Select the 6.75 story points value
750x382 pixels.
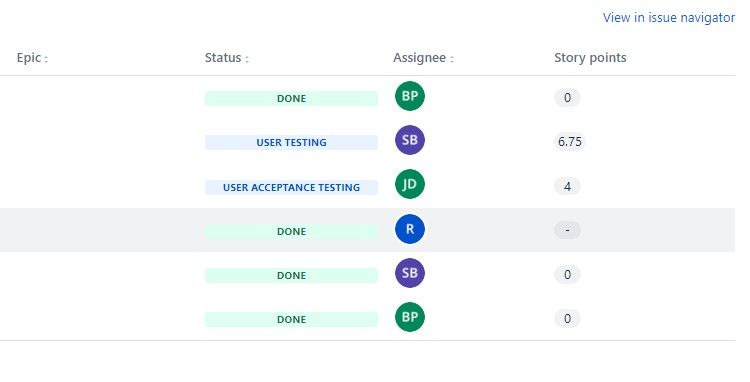[x=570, y=142]
